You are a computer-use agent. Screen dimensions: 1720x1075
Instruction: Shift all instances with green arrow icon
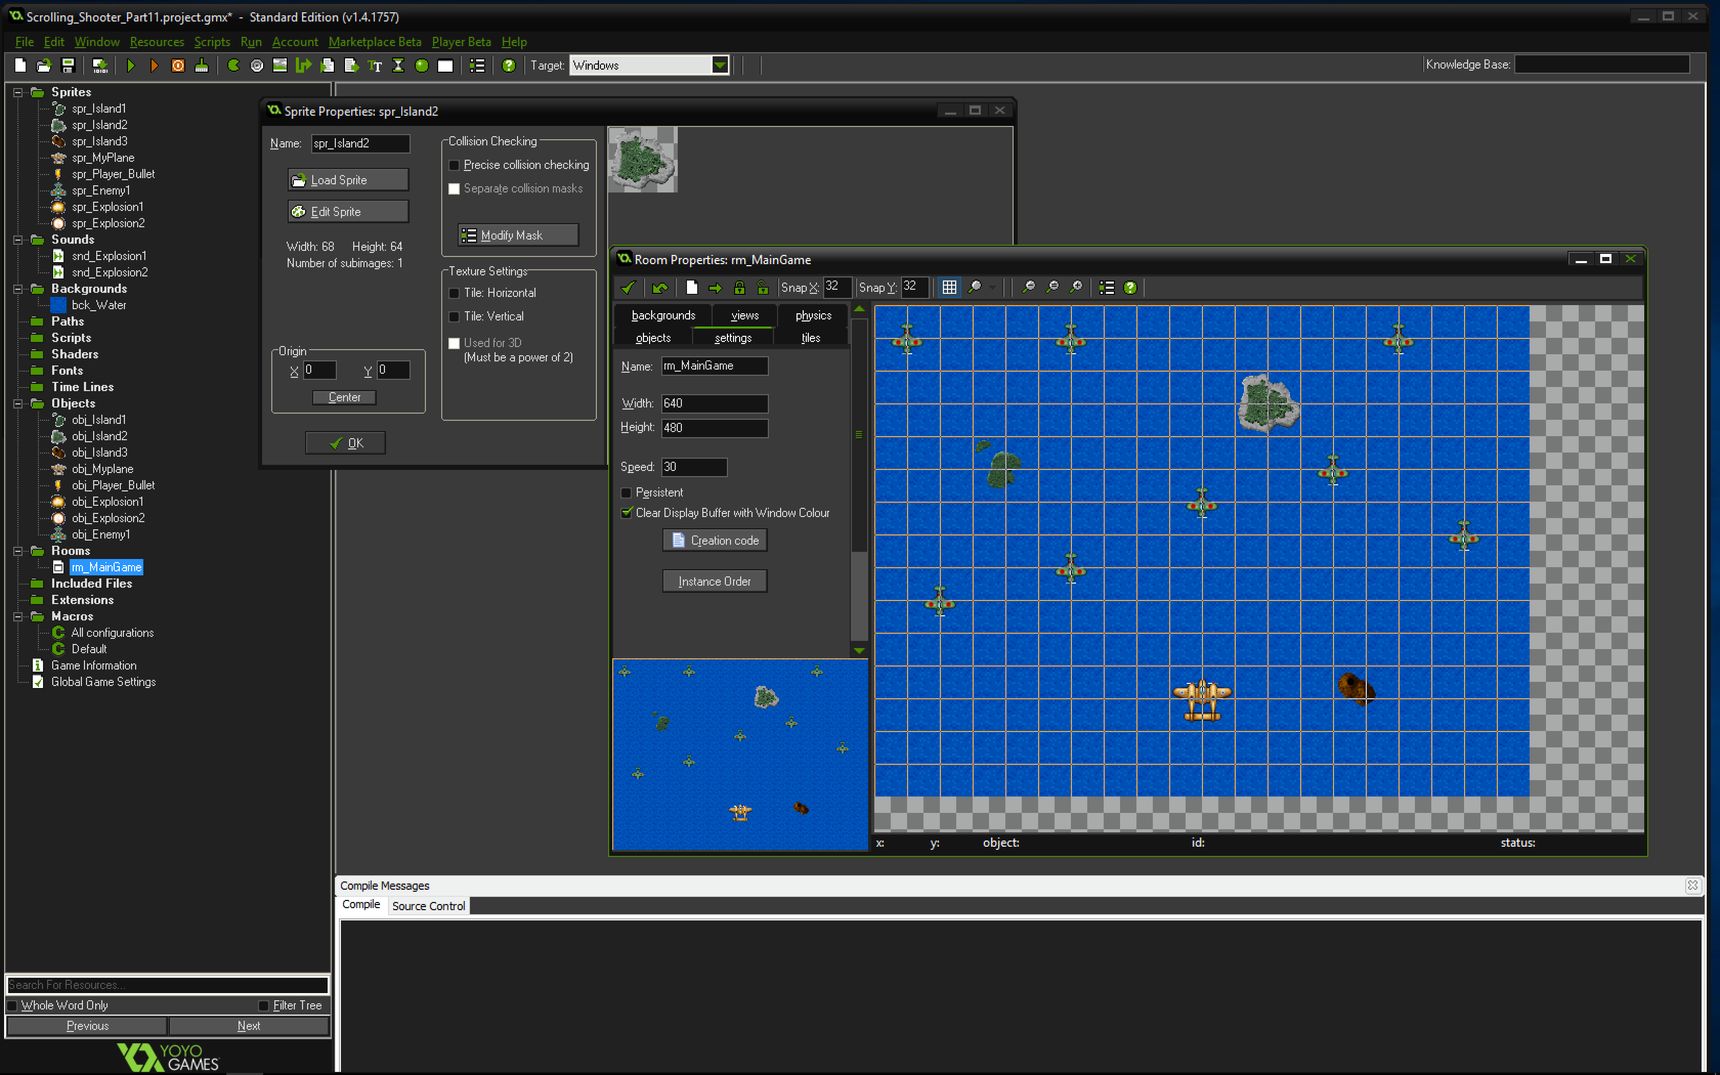[x=715, y=287]
